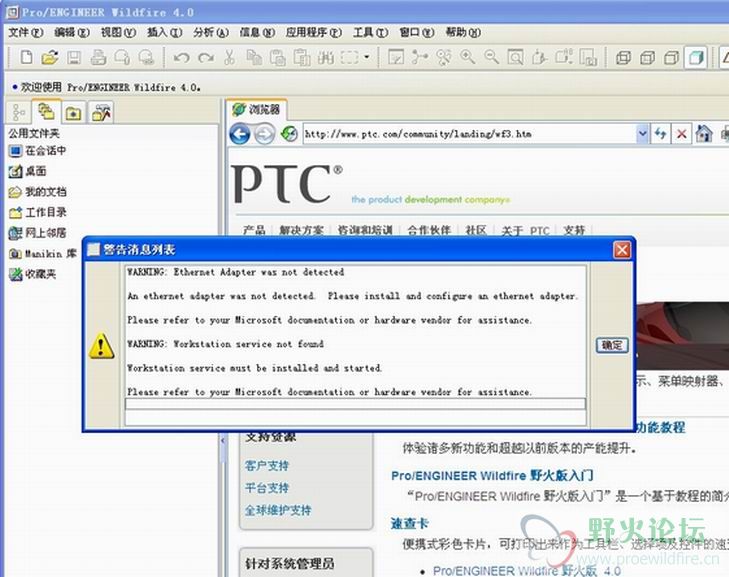Open the 分析(A) menu
This screenshot has height=577, width=729.
pyautogui.click(x=211, y=32)
